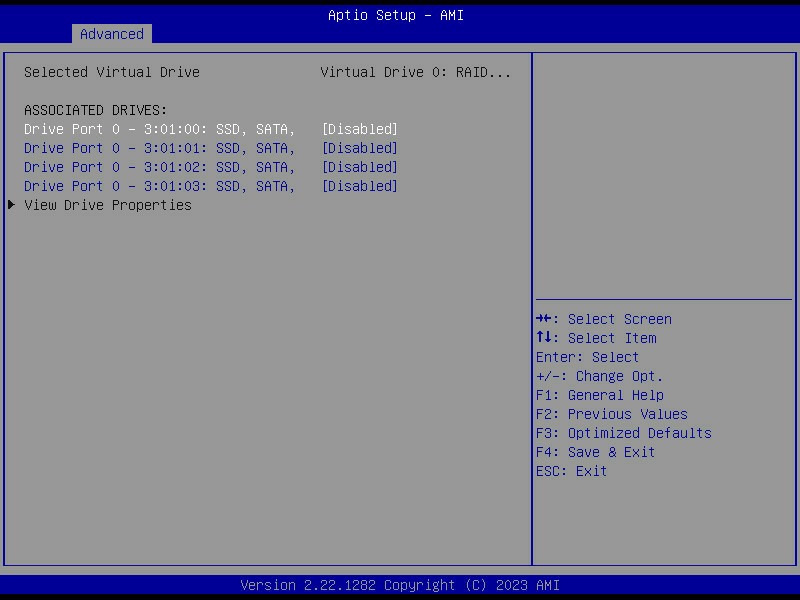Click the +/-: Change Opt. help line
The height and width of the screenshot is (600, 800).
coord(599,376)
